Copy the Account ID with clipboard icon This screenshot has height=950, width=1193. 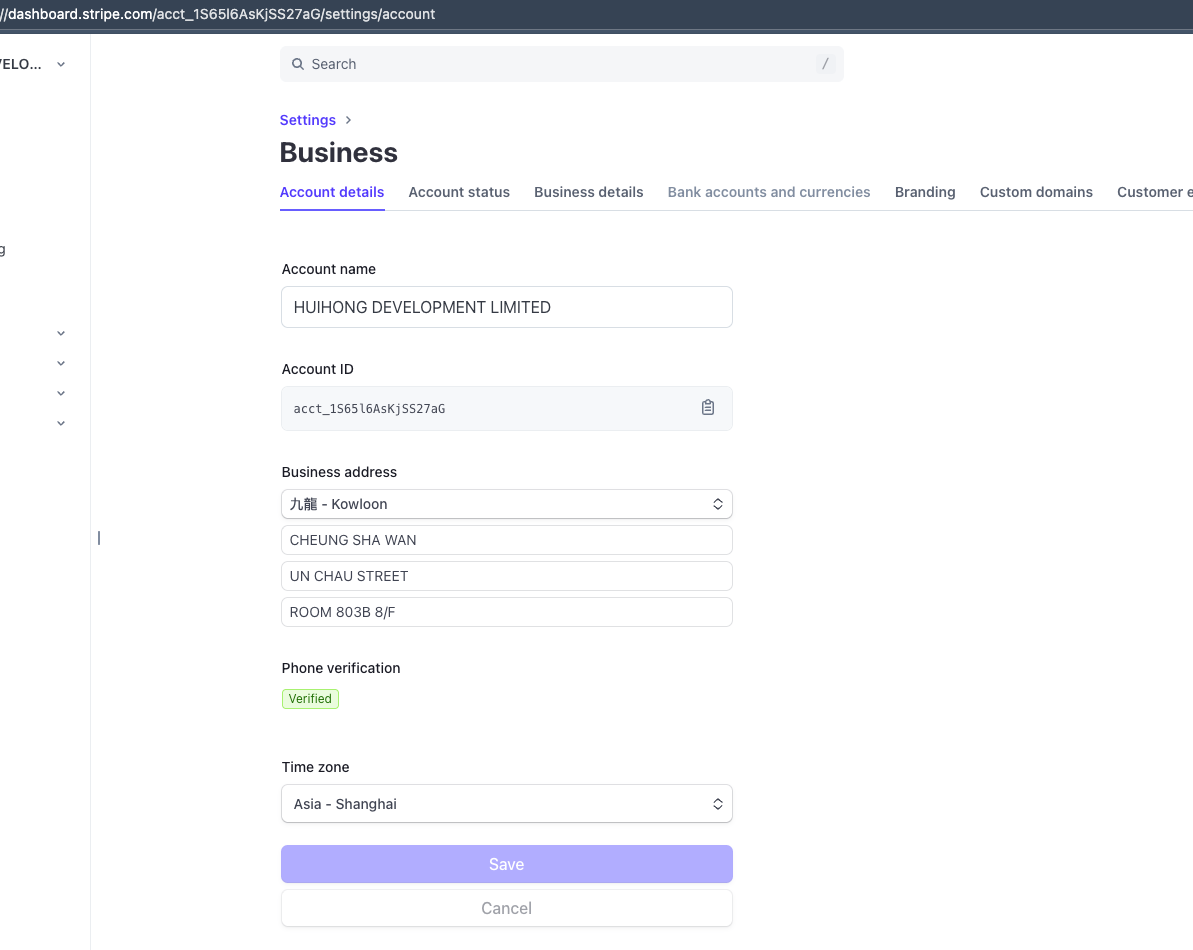tap(708, 408)
